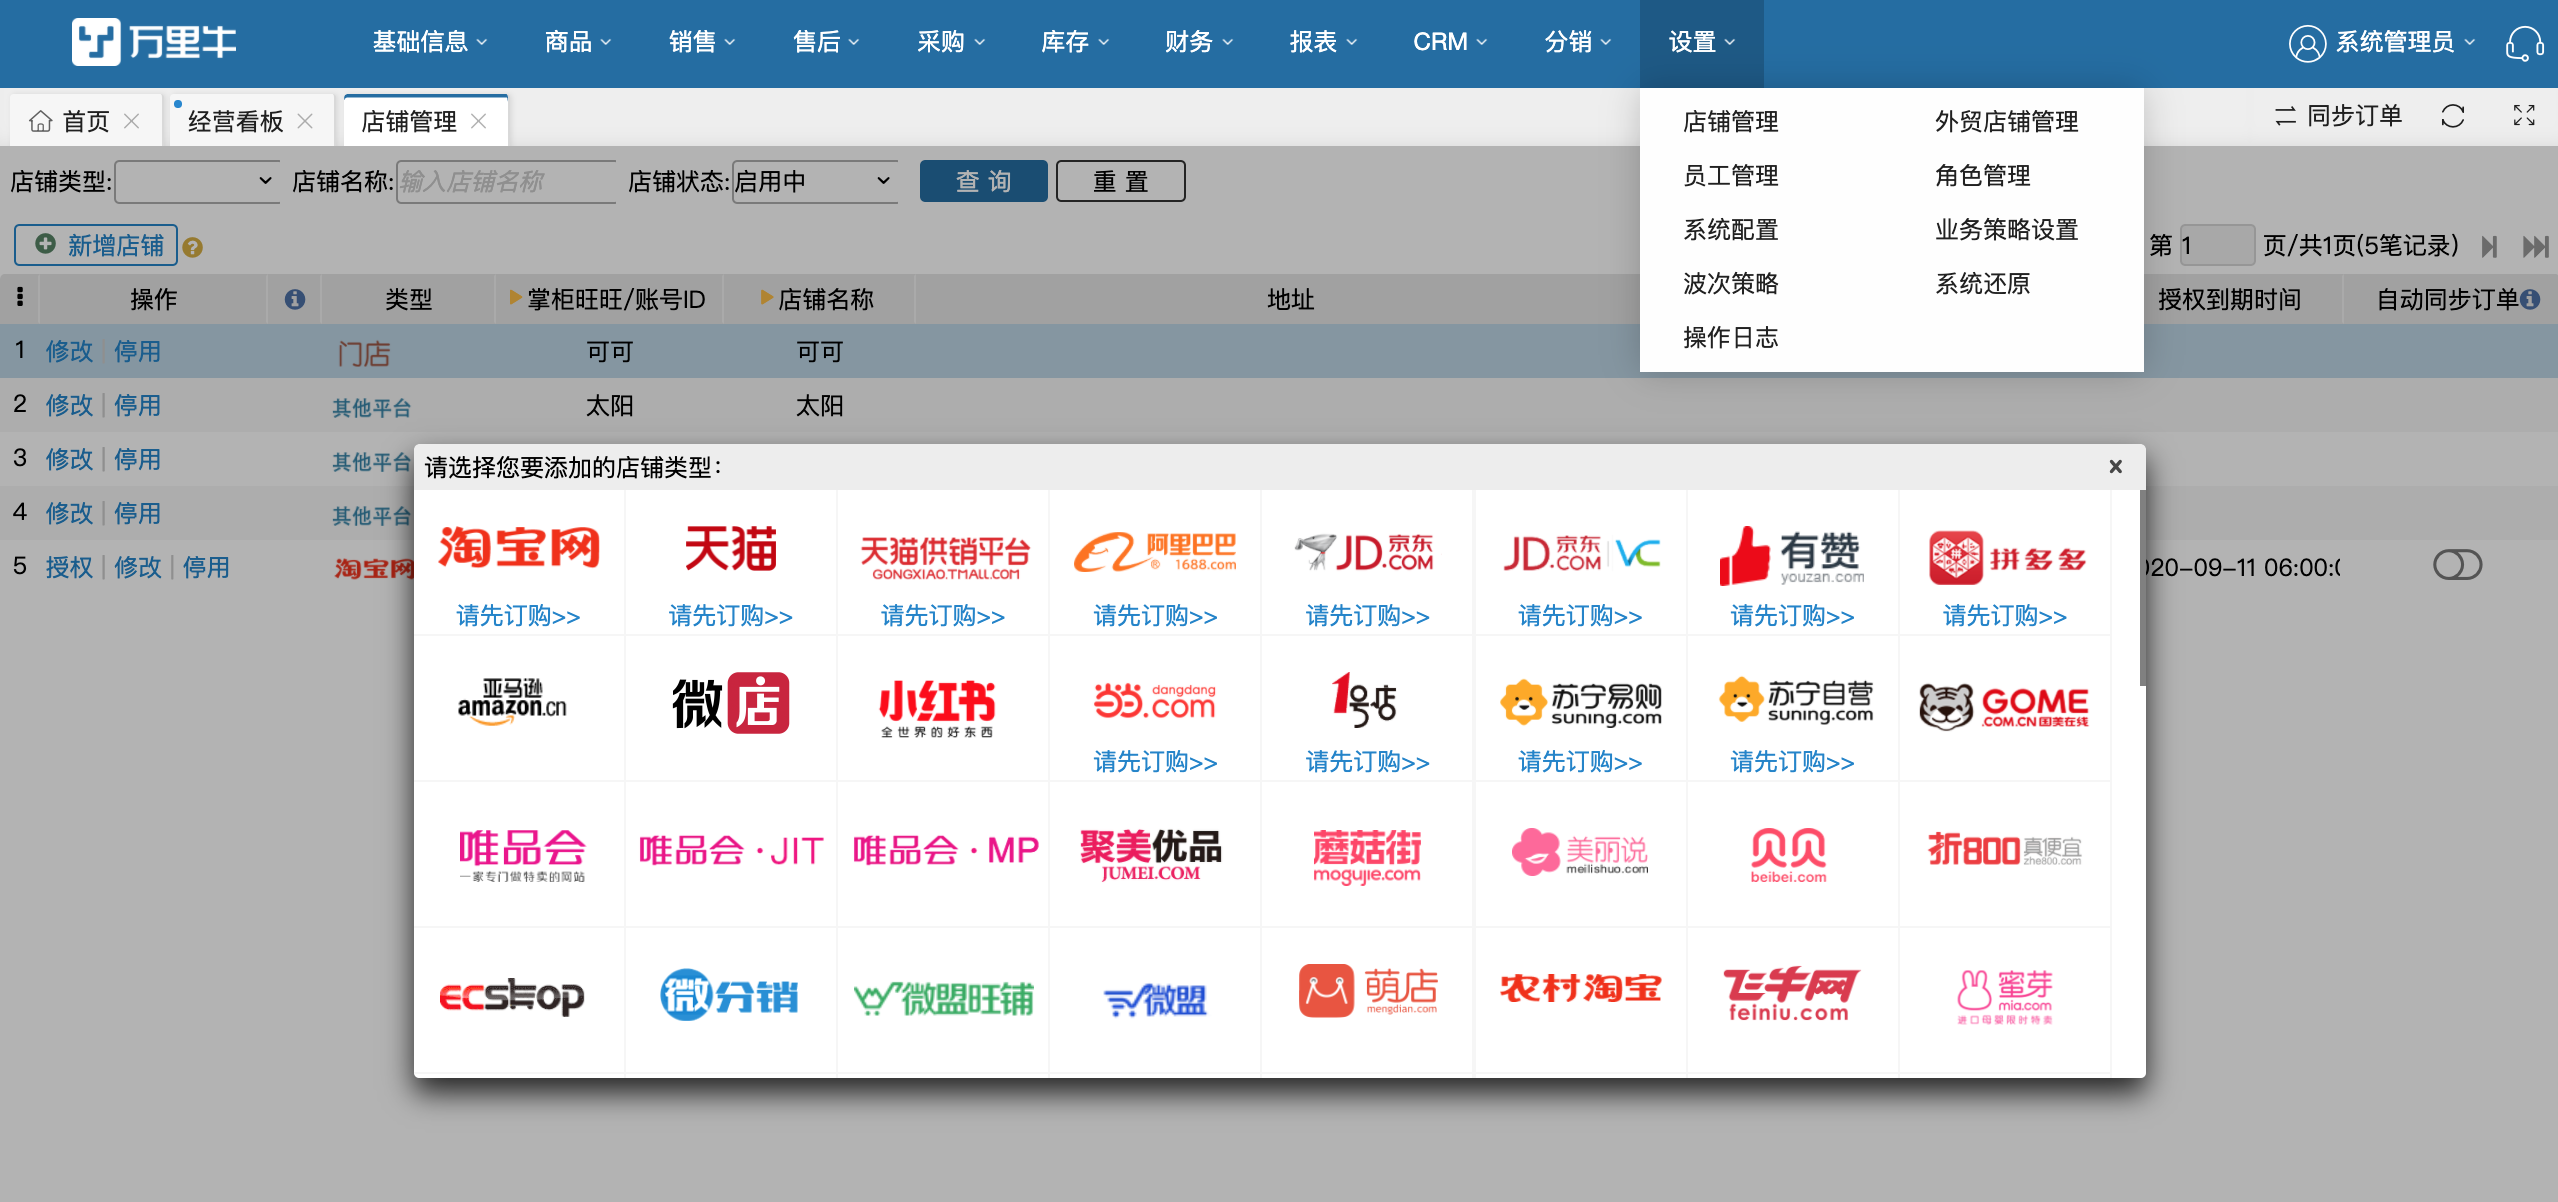The image size is (2558, 1202).
Task: Click 停用 link in row 2
Action: click(137, 405)
